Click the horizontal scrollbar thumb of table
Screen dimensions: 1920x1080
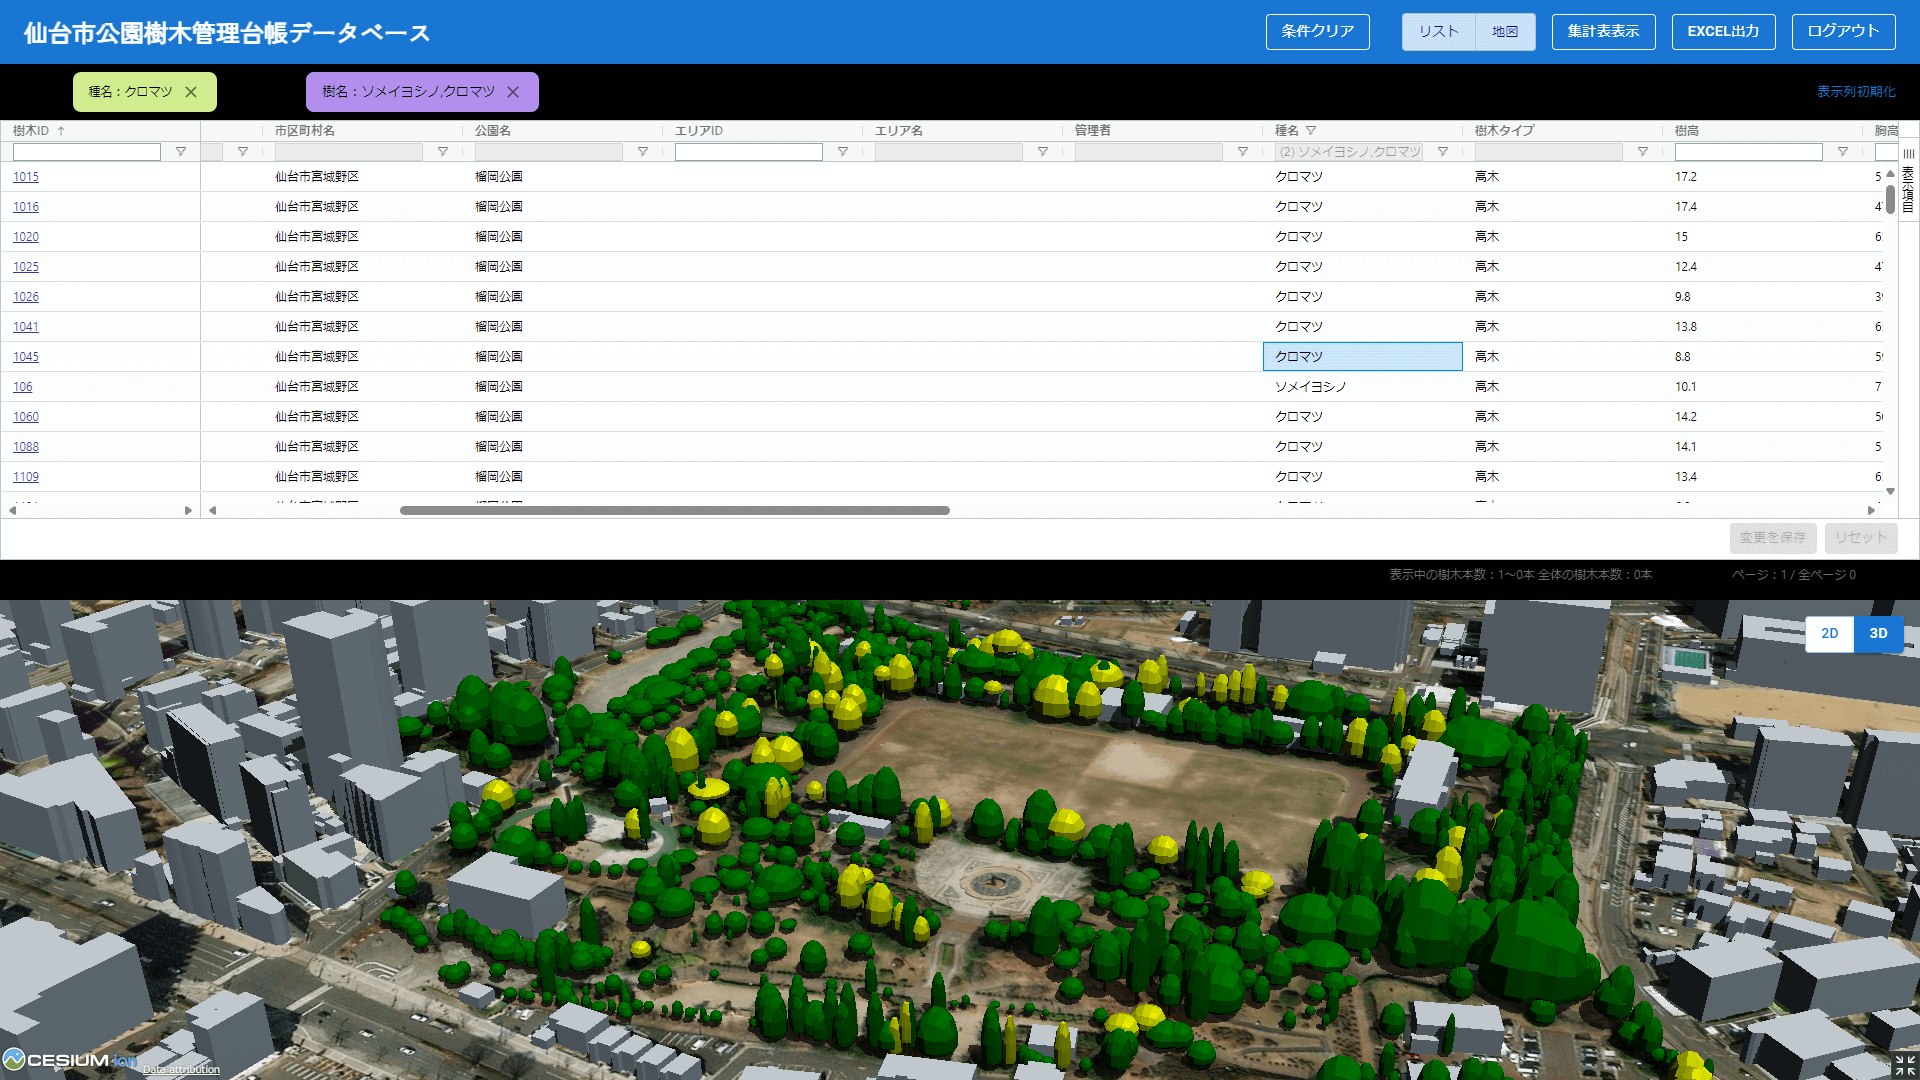[x=675, y=511]
